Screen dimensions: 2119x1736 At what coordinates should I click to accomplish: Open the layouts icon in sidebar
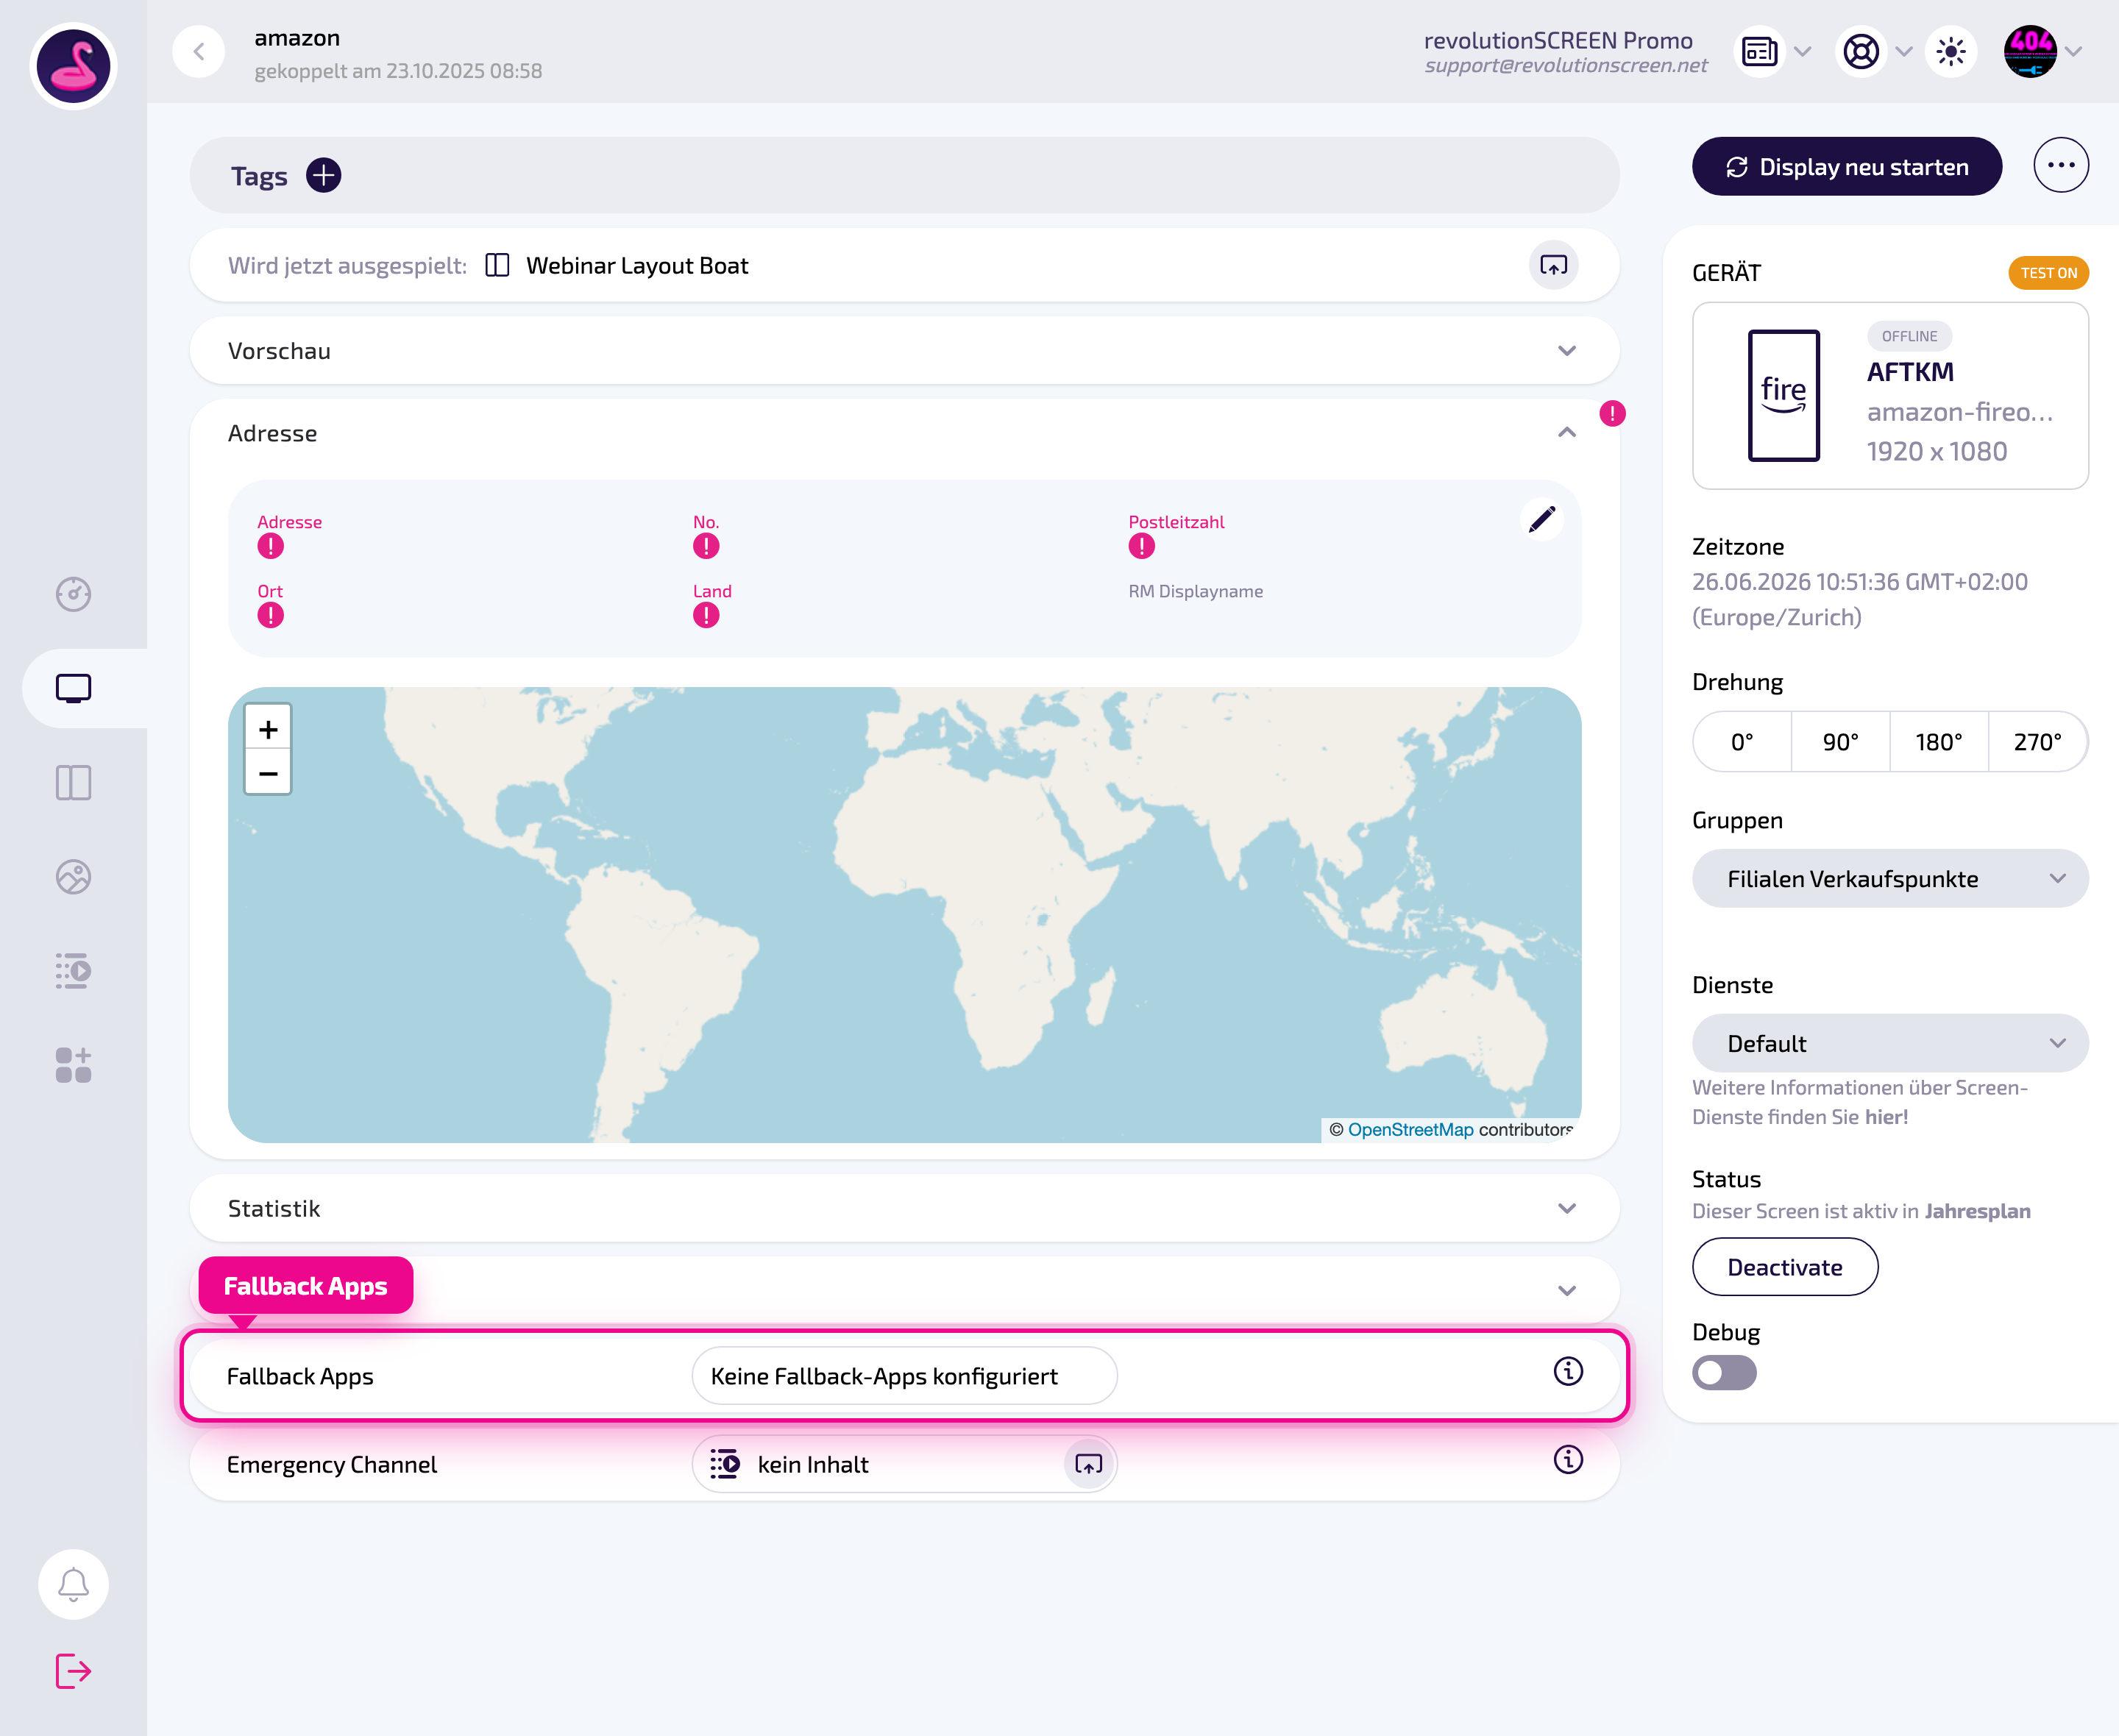[x=73, y=782]
